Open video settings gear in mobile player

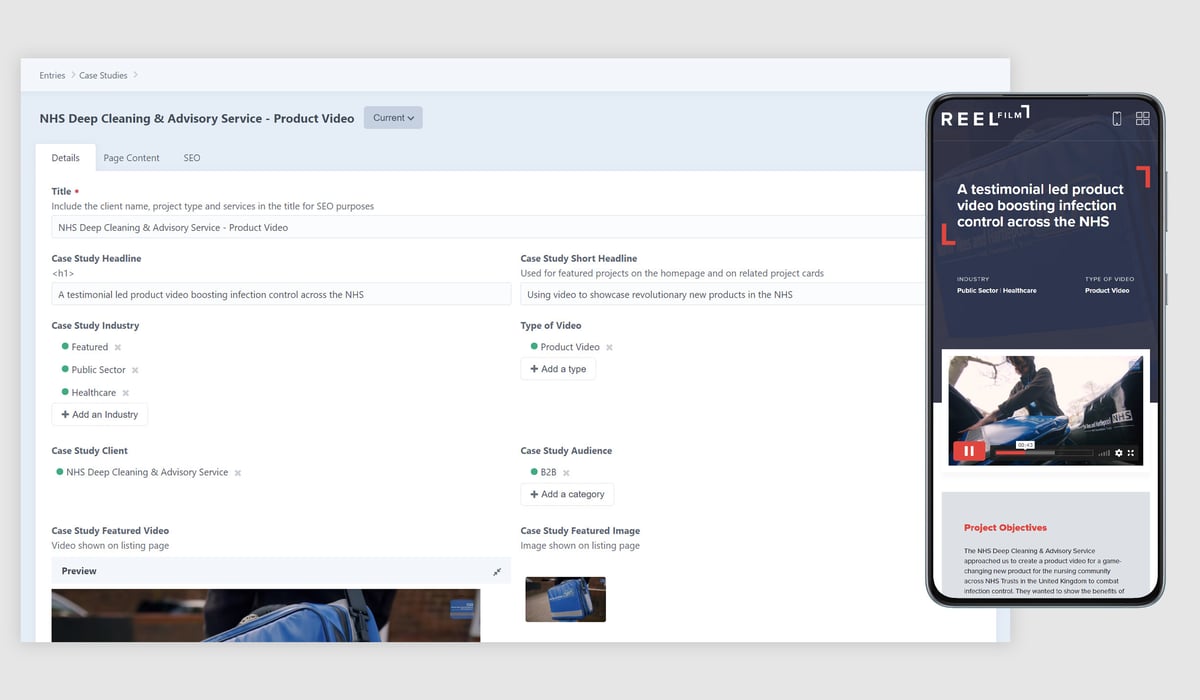coord(1118,453)
